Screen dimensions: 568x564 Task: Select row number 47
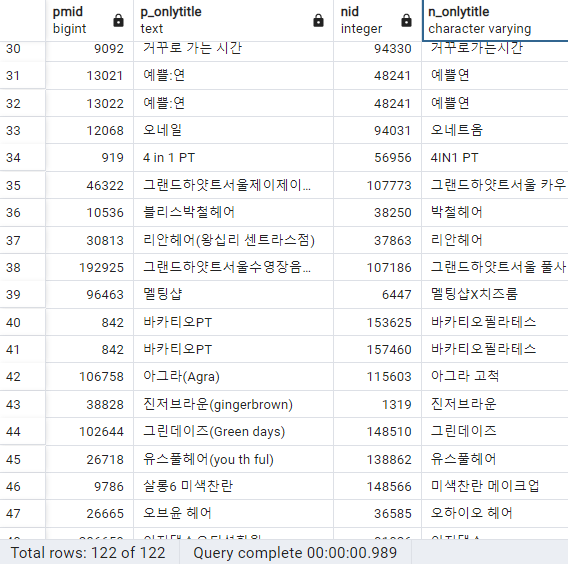click(22, 514)
